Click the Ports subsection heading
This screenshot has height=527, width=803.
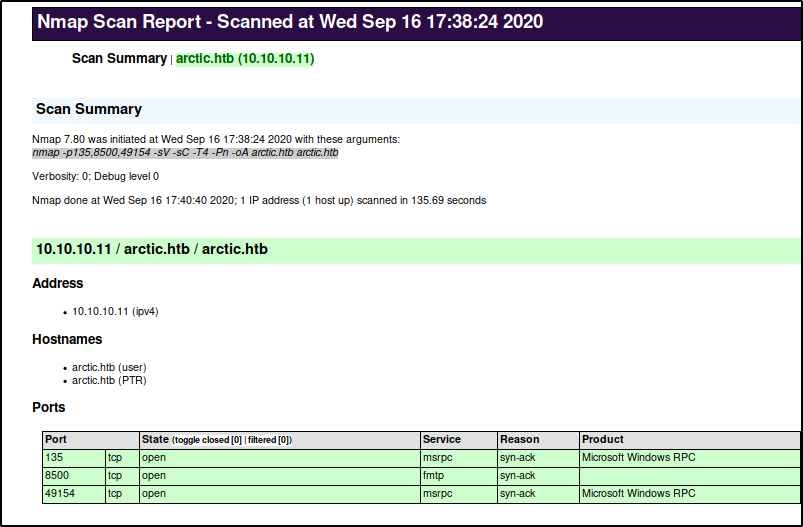click(49, 408)
